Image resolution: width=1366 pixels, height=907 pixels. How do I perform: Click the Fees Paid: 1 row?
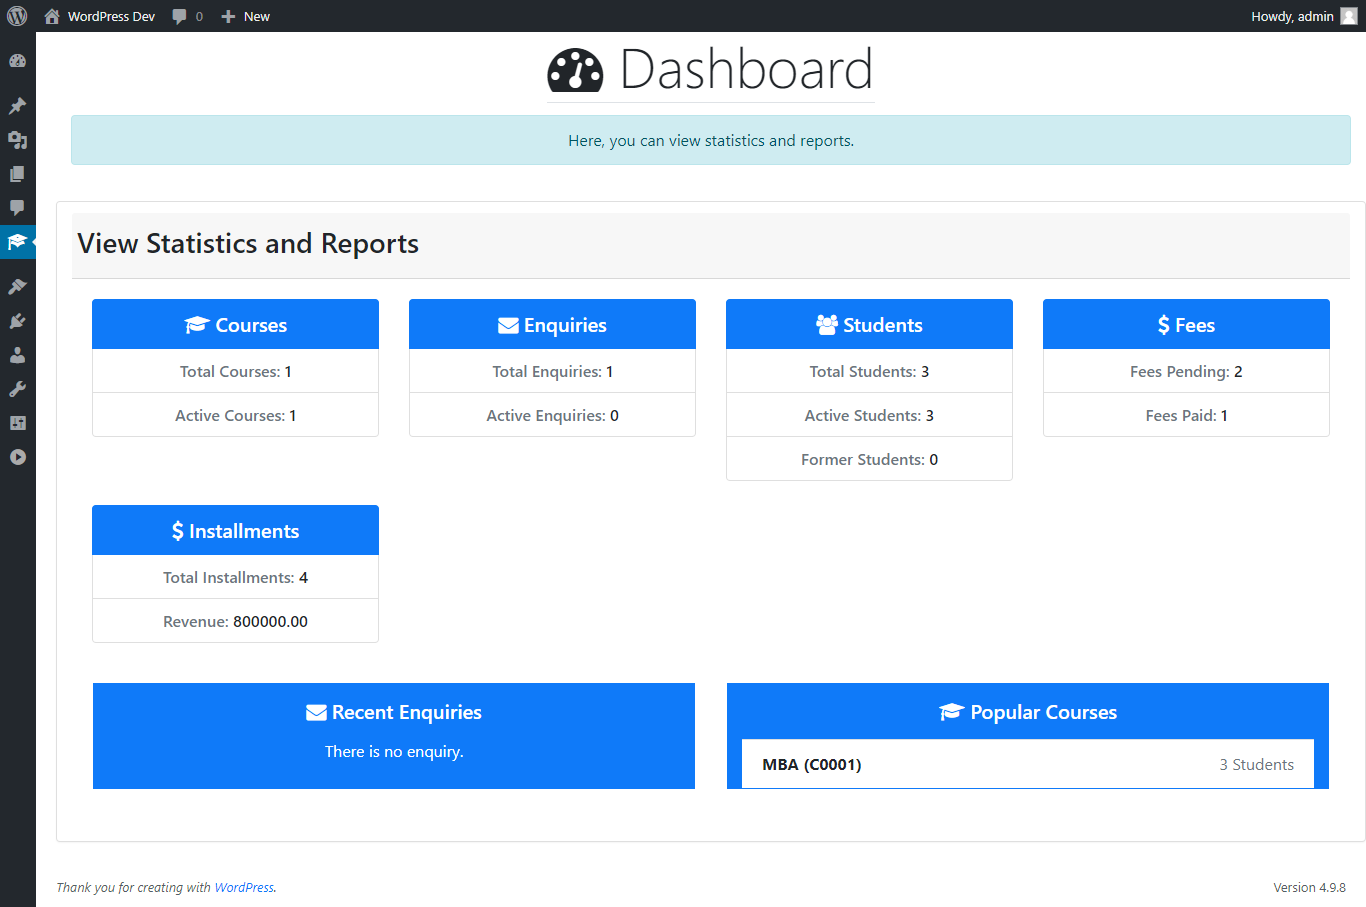click(1186, 415)
